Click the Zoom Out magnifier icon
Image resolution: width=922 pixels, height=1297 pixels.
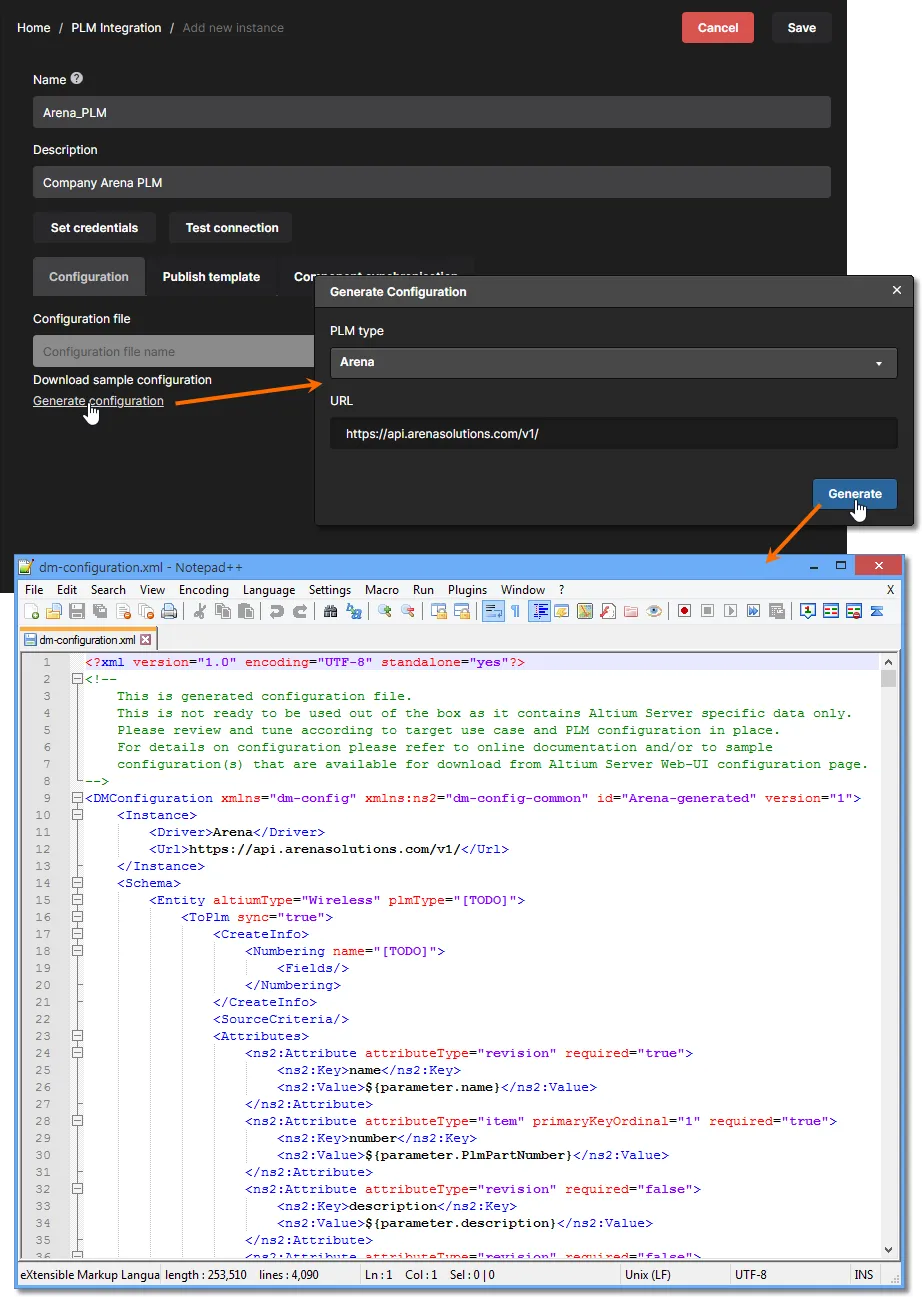tap(407, 611)
